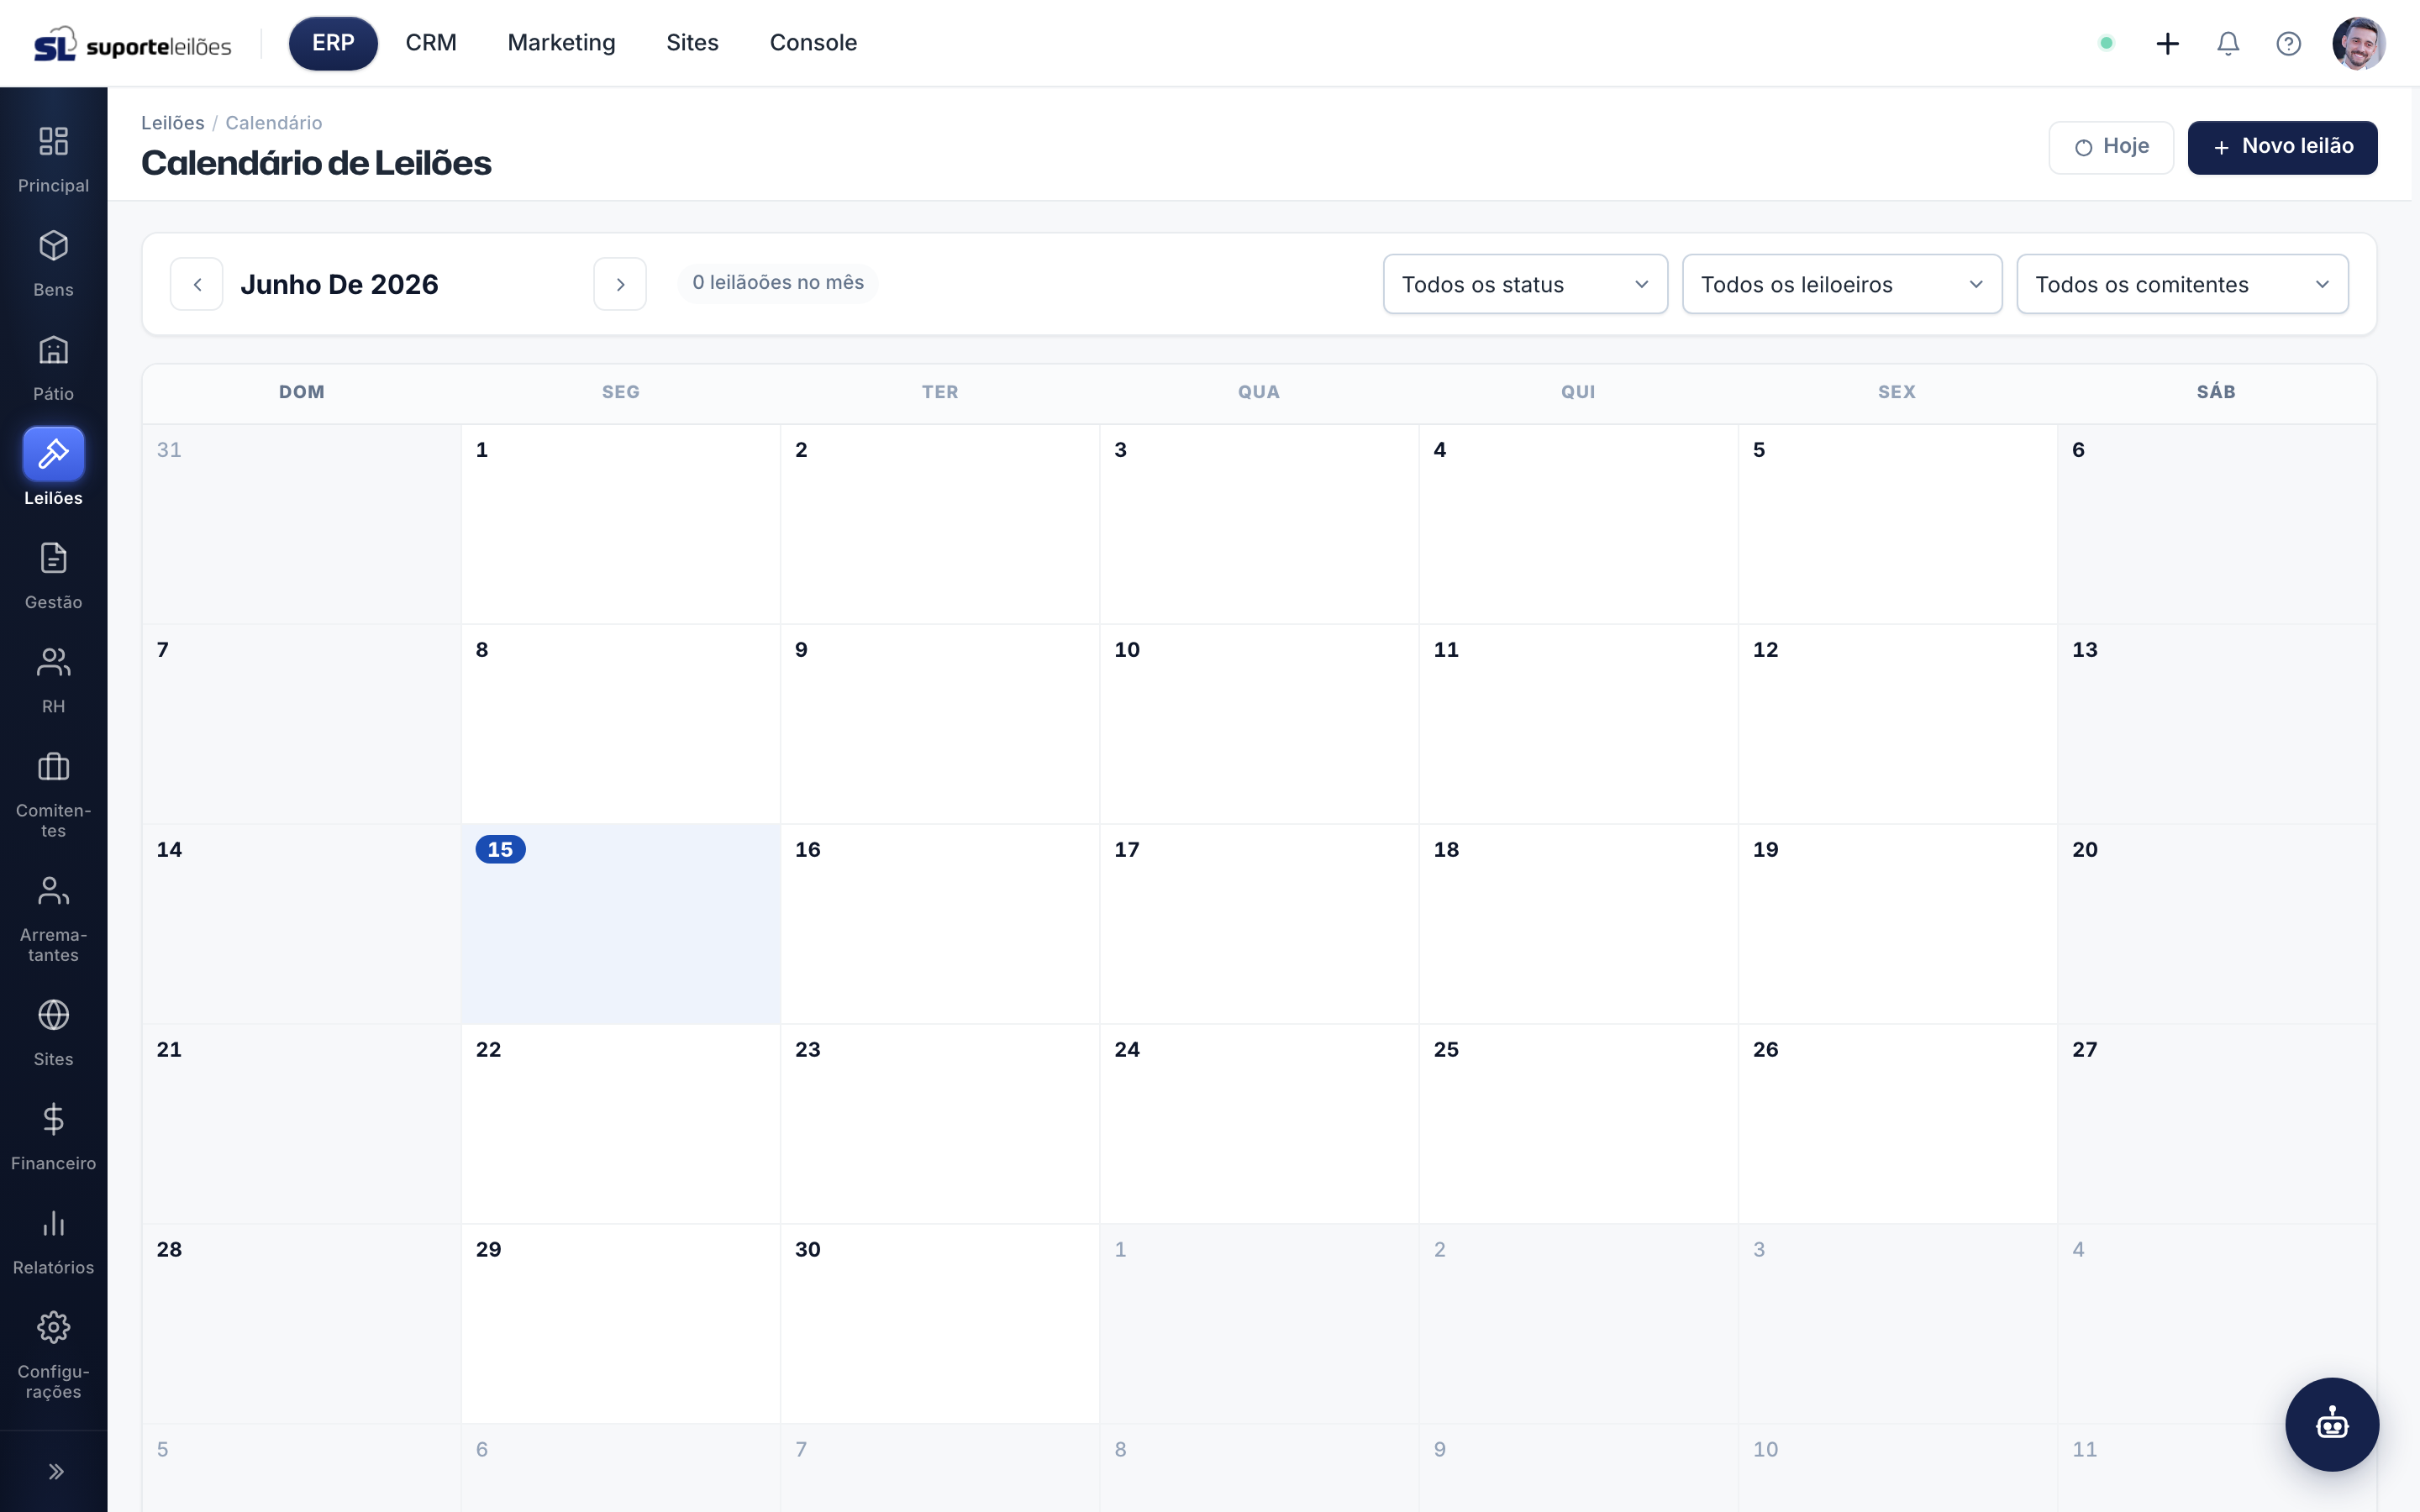Select day 26 in the calendar
Image resolution: width=2420 pixels, height=1512 pixels.
1897,1124
